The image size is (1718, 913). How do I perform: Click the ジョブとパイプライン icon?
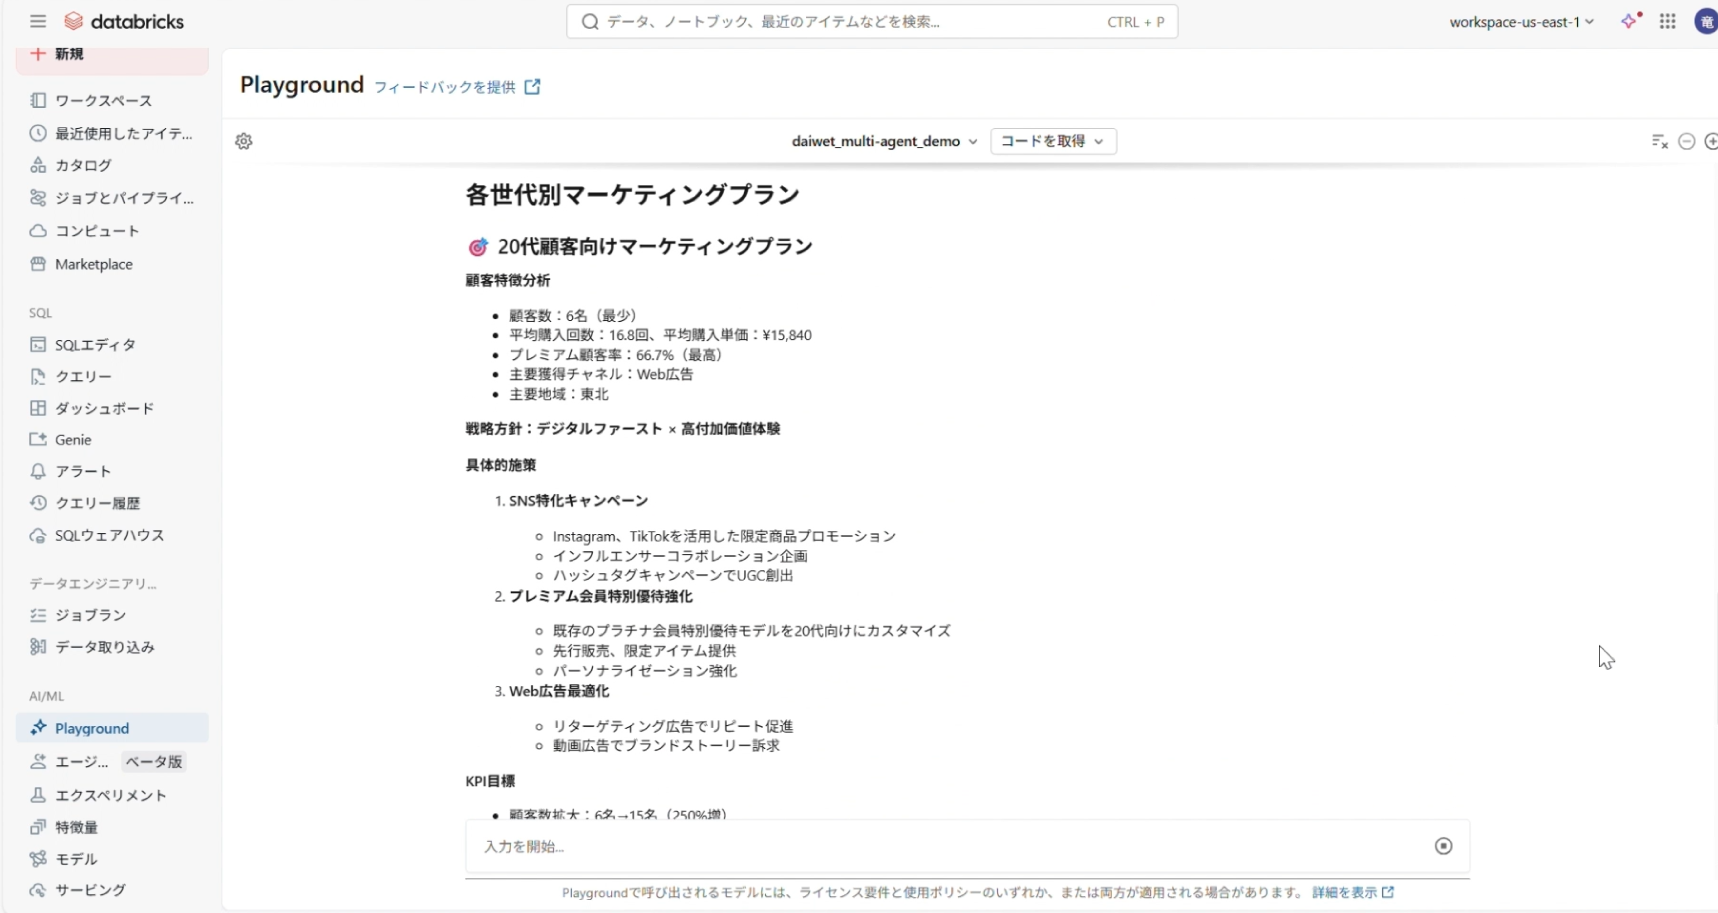(38, 198)
